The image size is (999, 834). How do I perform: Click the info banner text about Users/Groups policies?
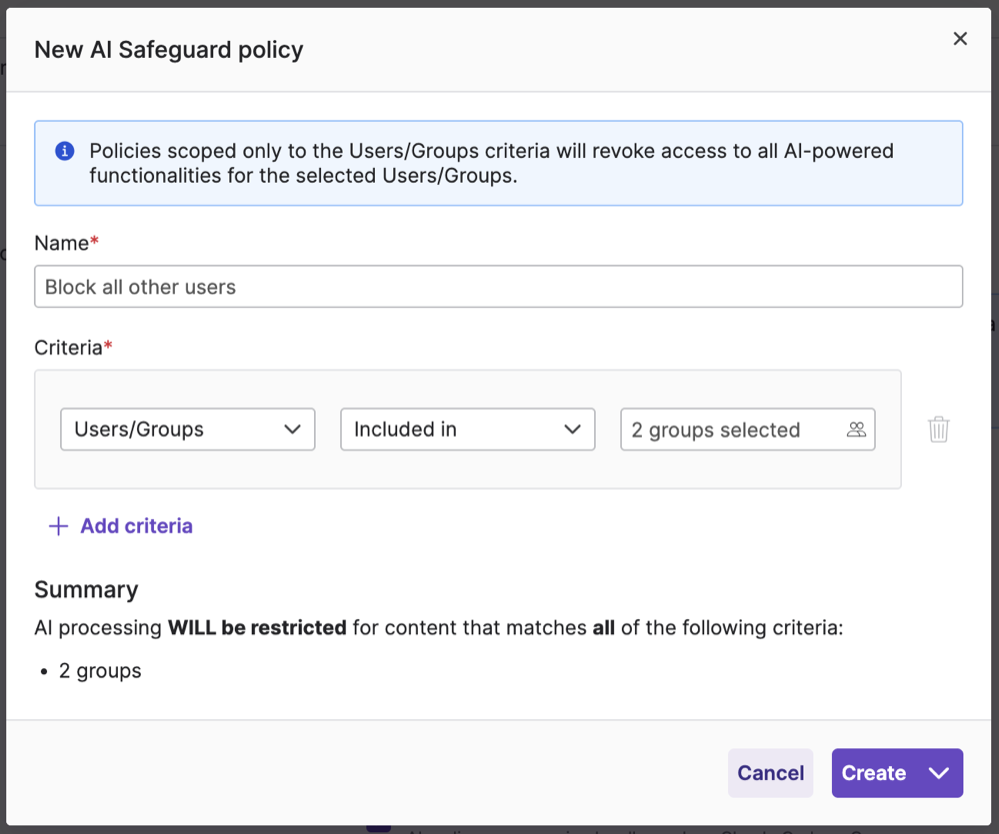(490, 164)
